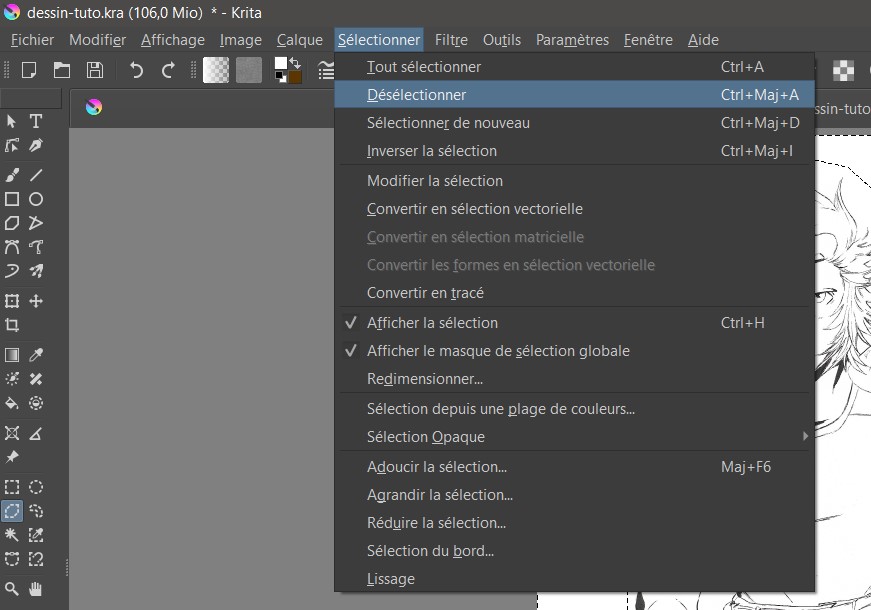871x610 pixels.
Task: Select the Line tool
Action: pyautogui.click(x=36, y=175)
